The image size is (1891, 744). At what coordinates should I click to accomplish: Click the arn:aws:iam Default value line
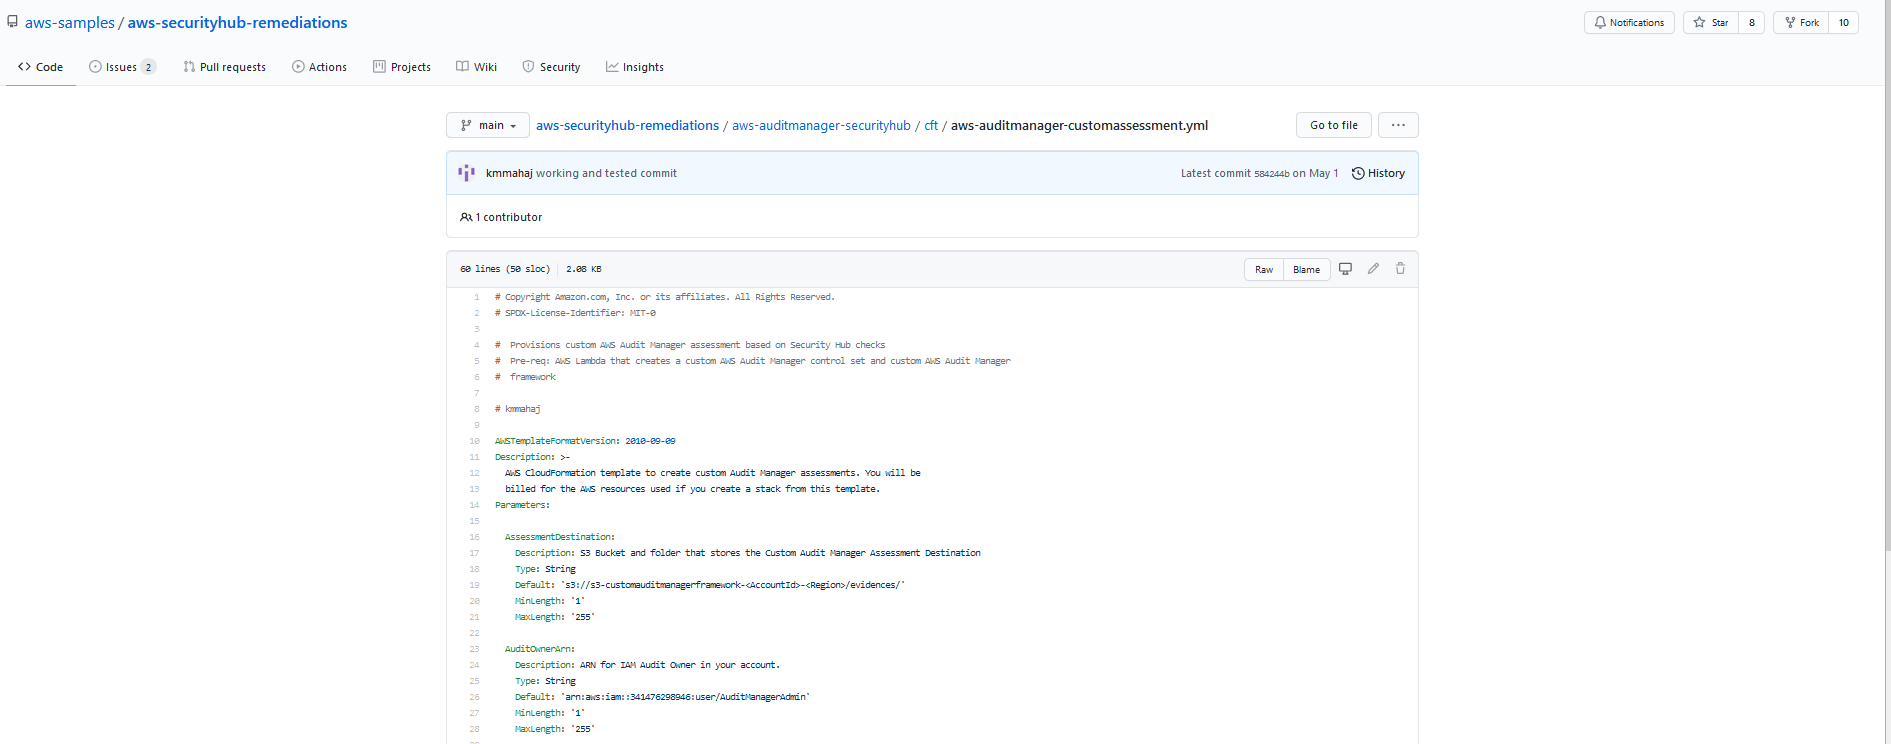(x=662, y=697)
